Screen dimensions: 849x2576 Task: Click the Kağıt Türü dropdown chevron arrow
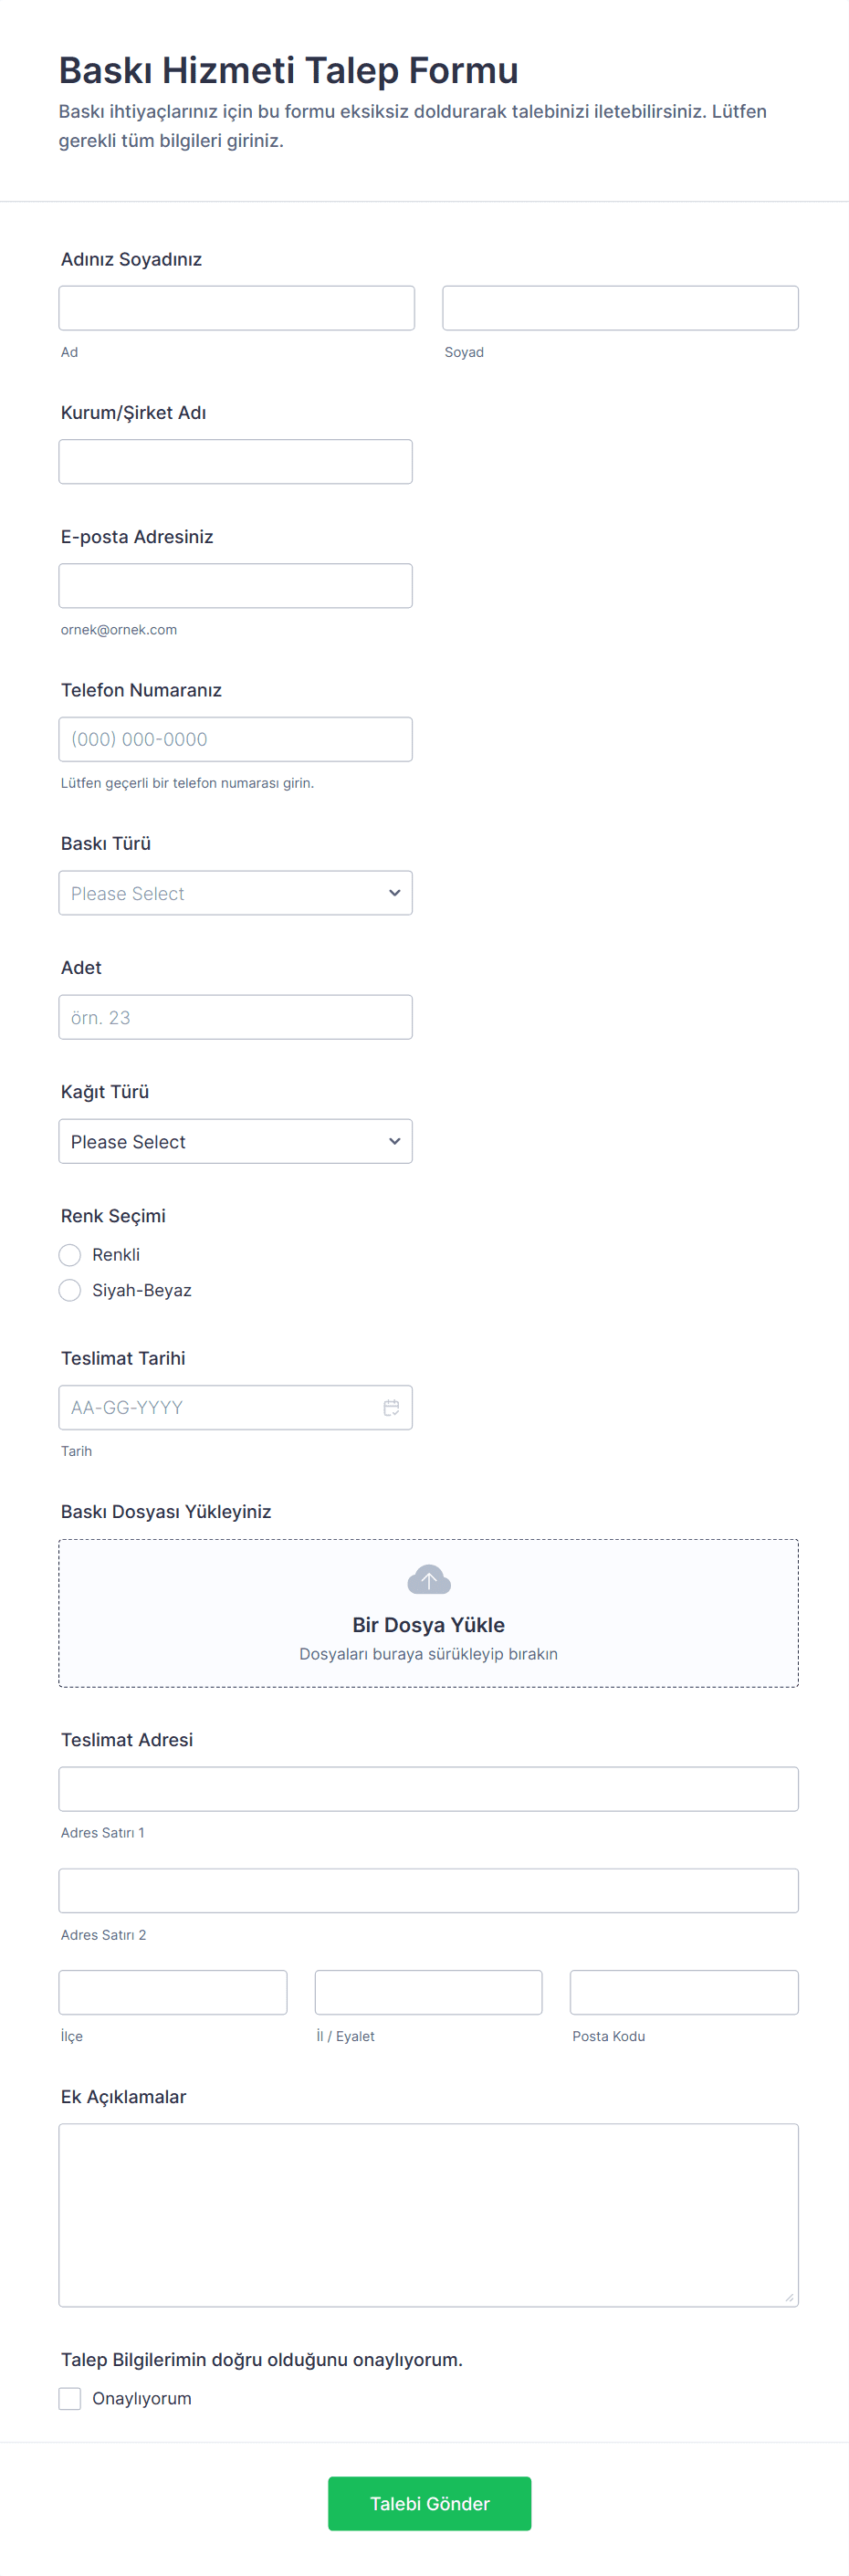point(394,1141)
